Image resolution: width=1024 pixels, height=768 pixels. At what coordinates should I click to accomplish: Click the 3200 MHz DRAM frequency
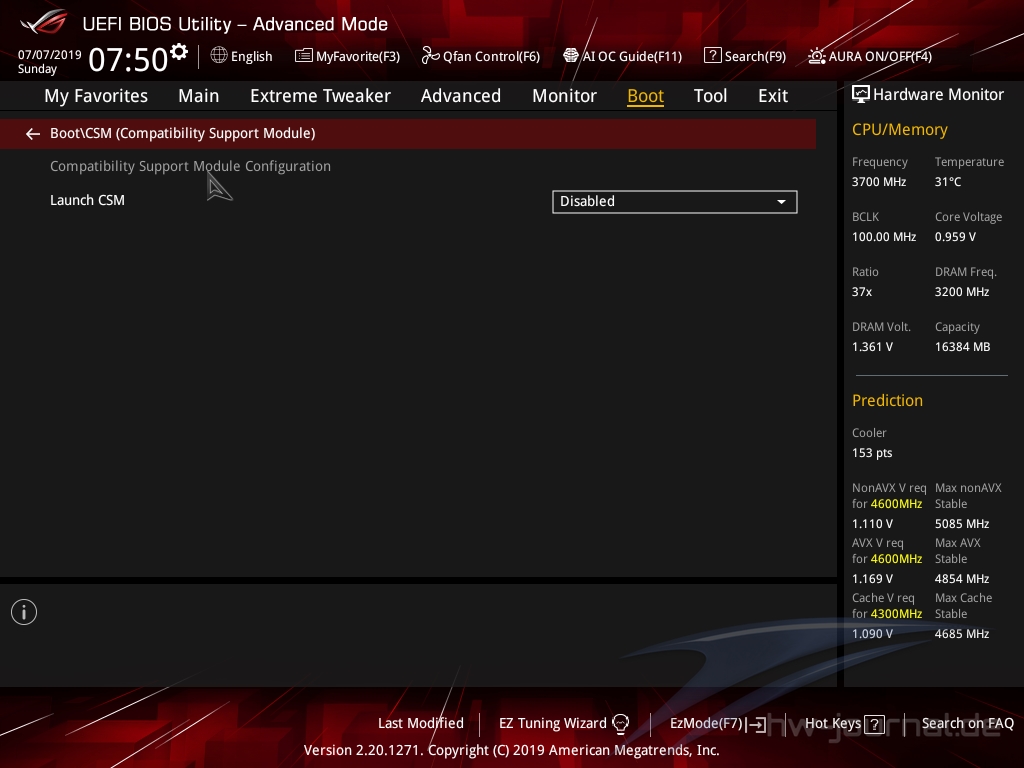[961, 292]
